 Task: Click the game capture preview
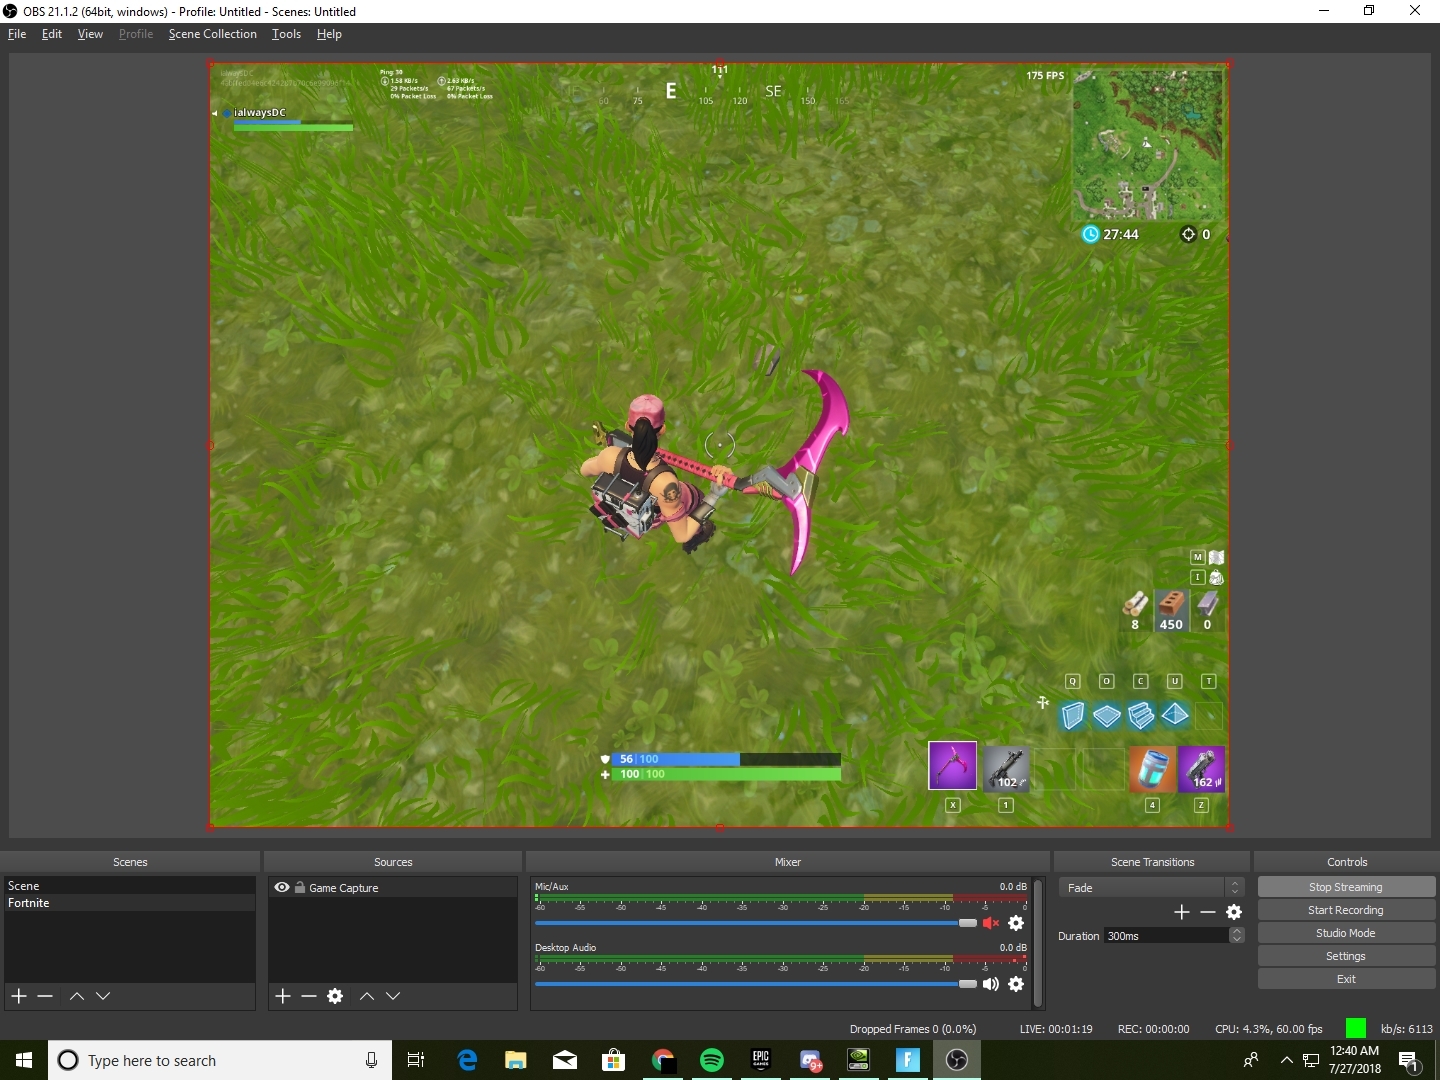[x=719, y=446]
